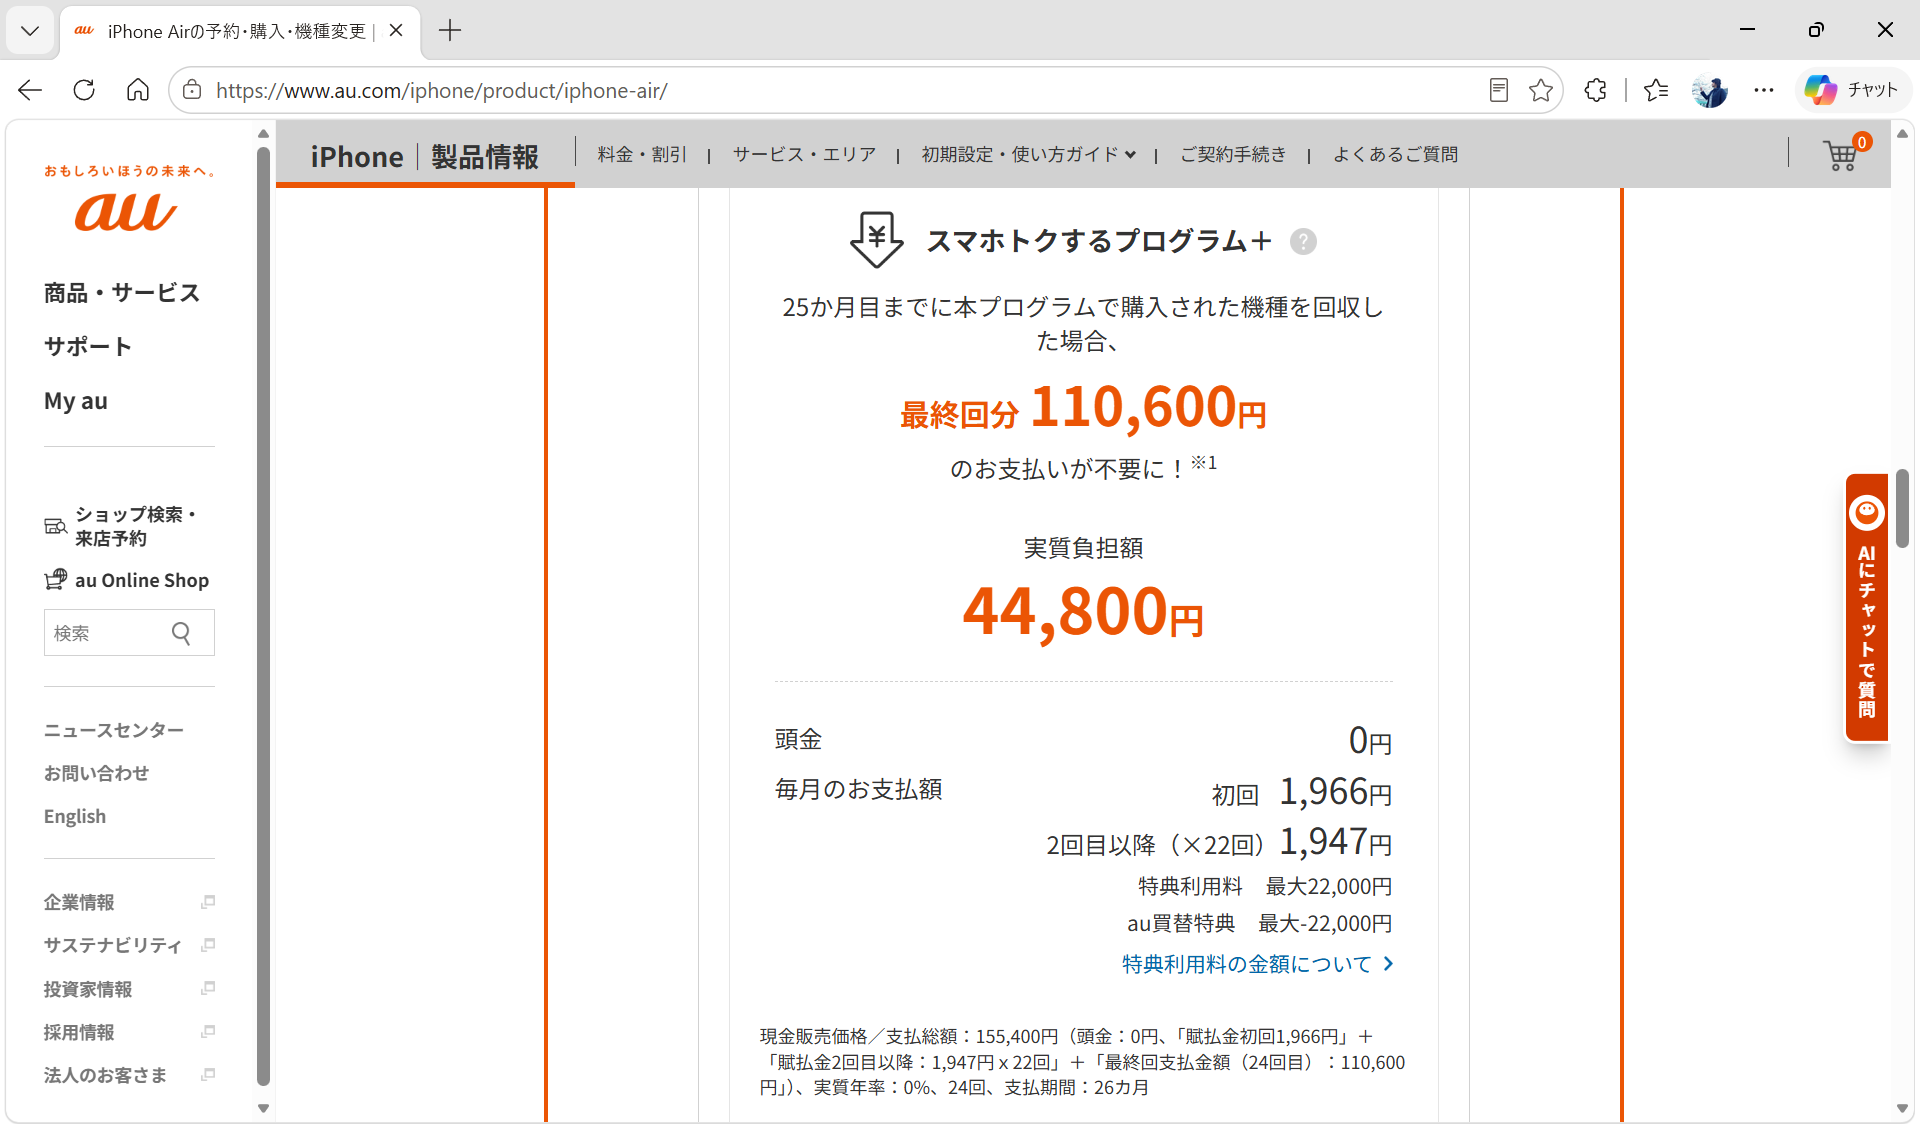Screen dimensions: 1920x1128
Task: Click the iPhone heading link
Action: point(357,157)
